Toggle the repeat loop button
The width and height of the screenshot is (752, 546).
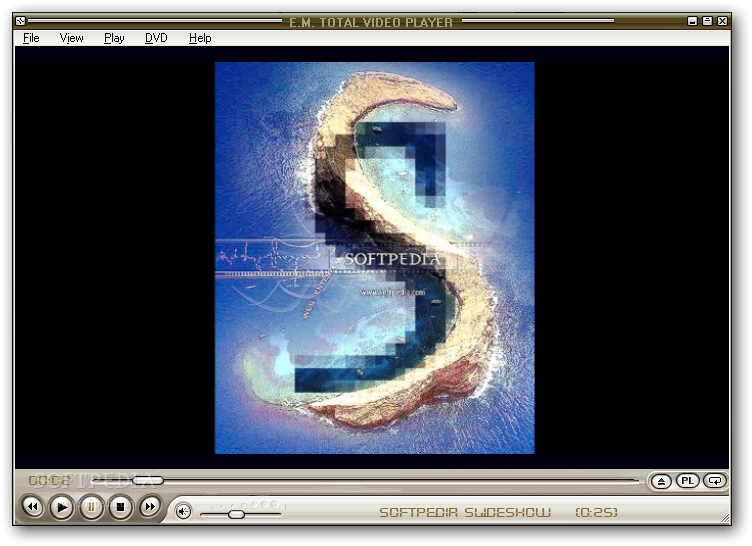tap(715, 481)
